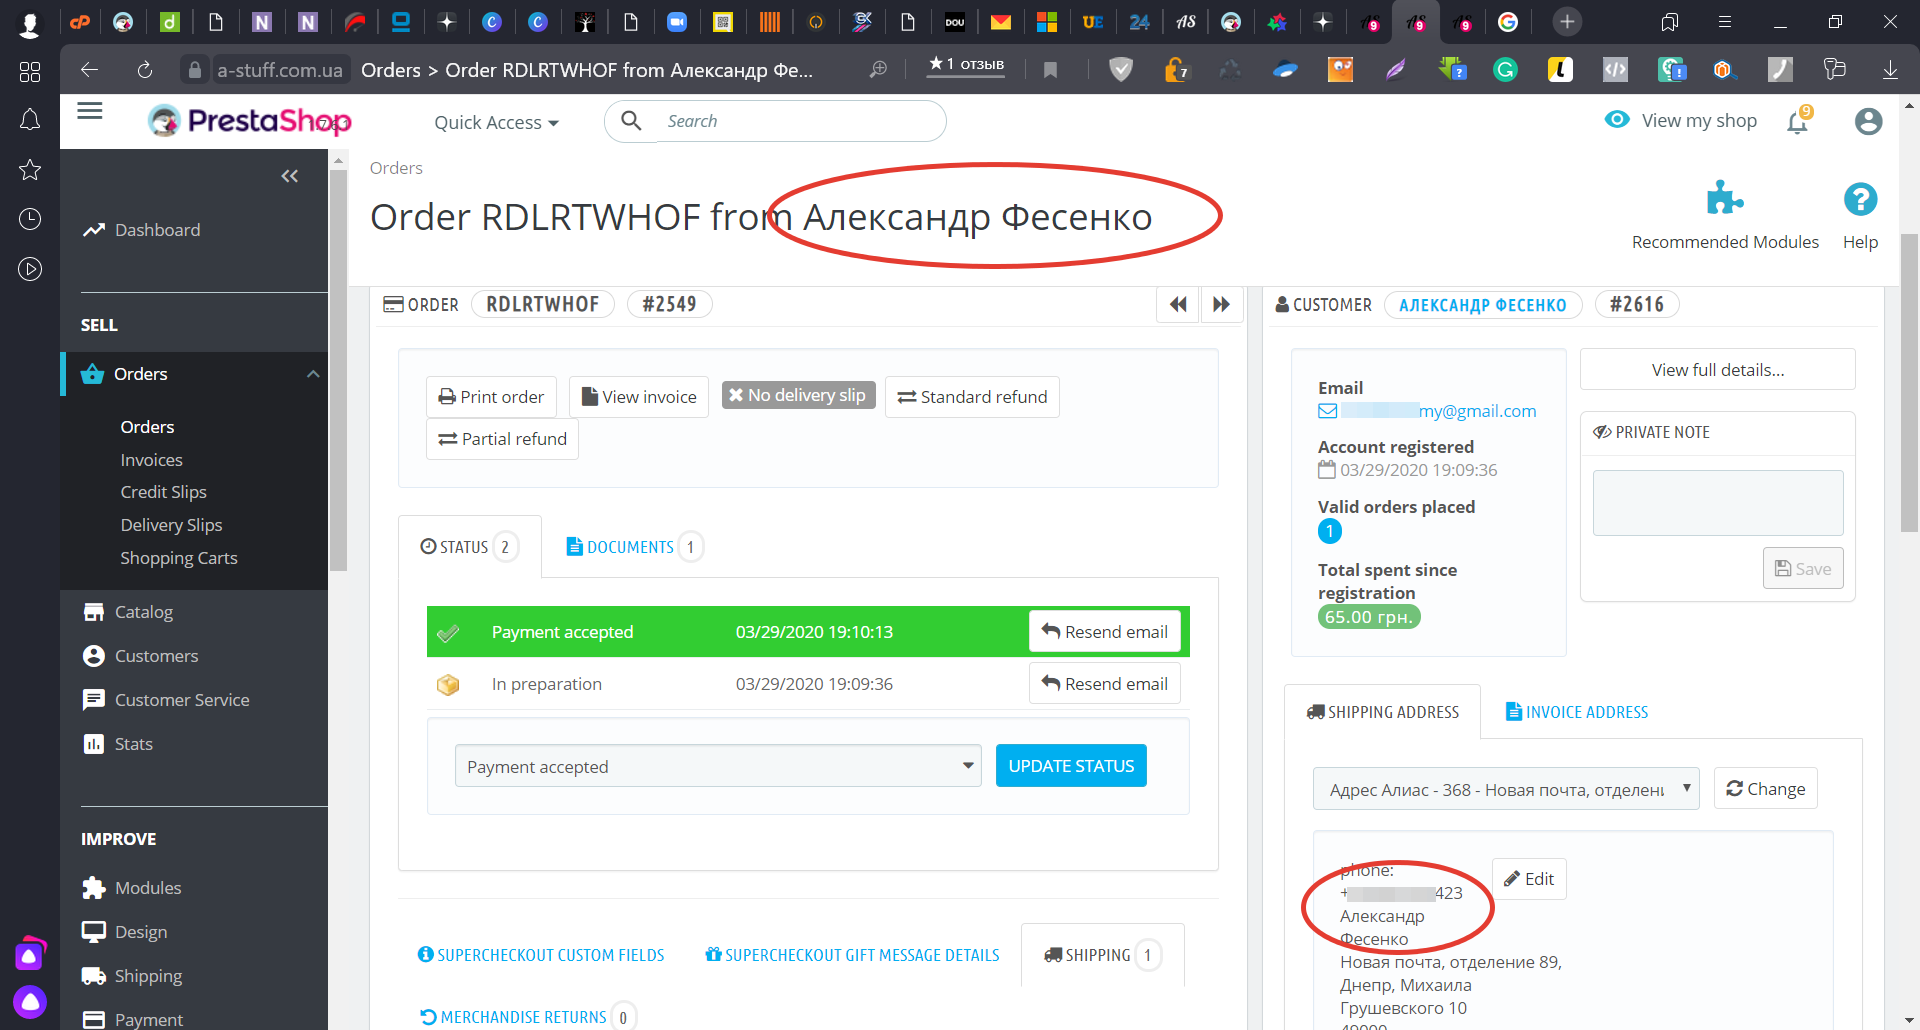Switch to the Status tab
Viewport: 1920px width, 1030px height.
469,547
